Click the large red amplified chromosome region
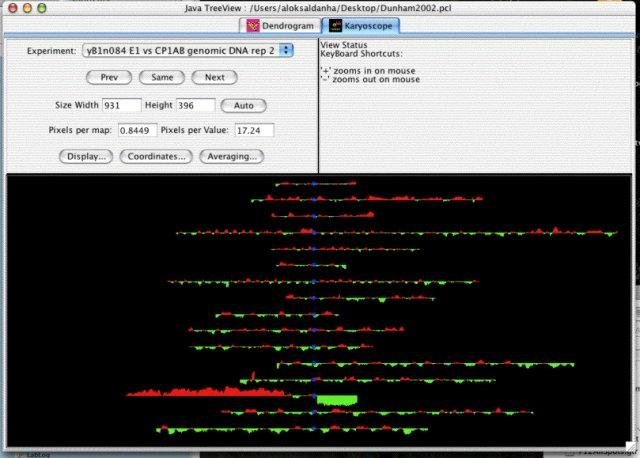This screenshot has width=640, height=458. [x=206, y=392]
